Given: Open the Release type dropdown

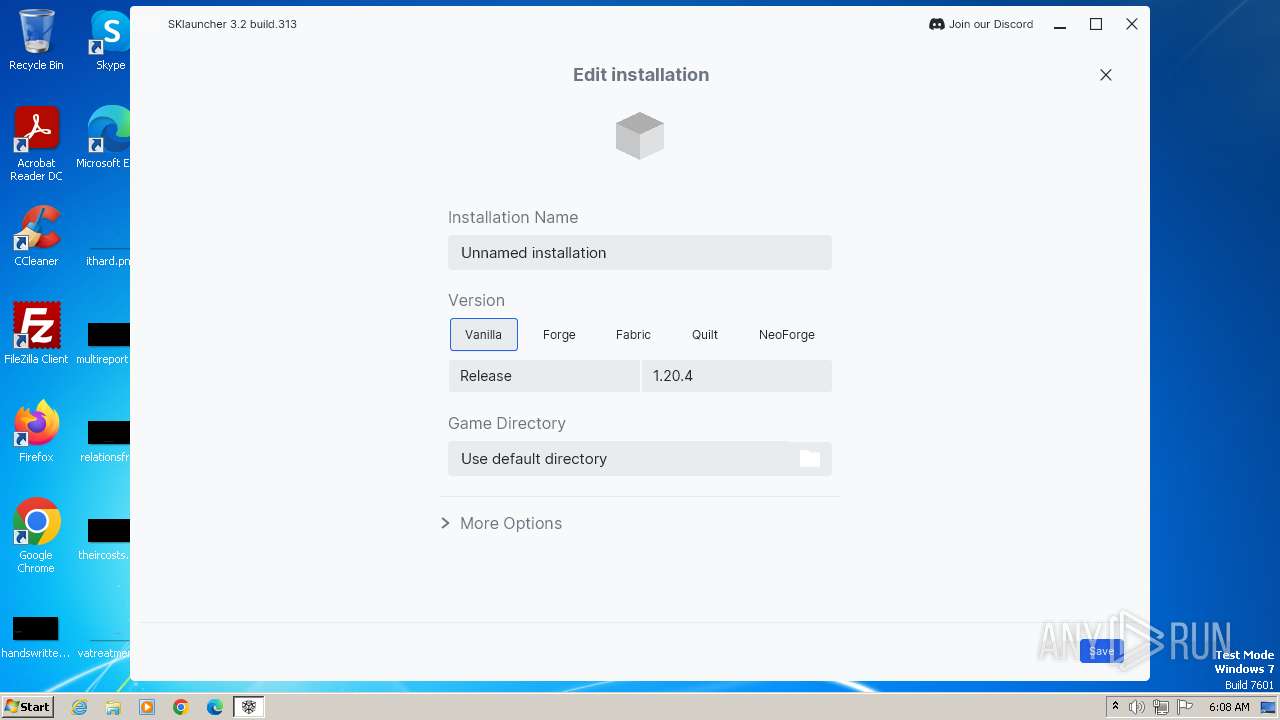Looking at the screenshot, I should [x=544, y=376].
